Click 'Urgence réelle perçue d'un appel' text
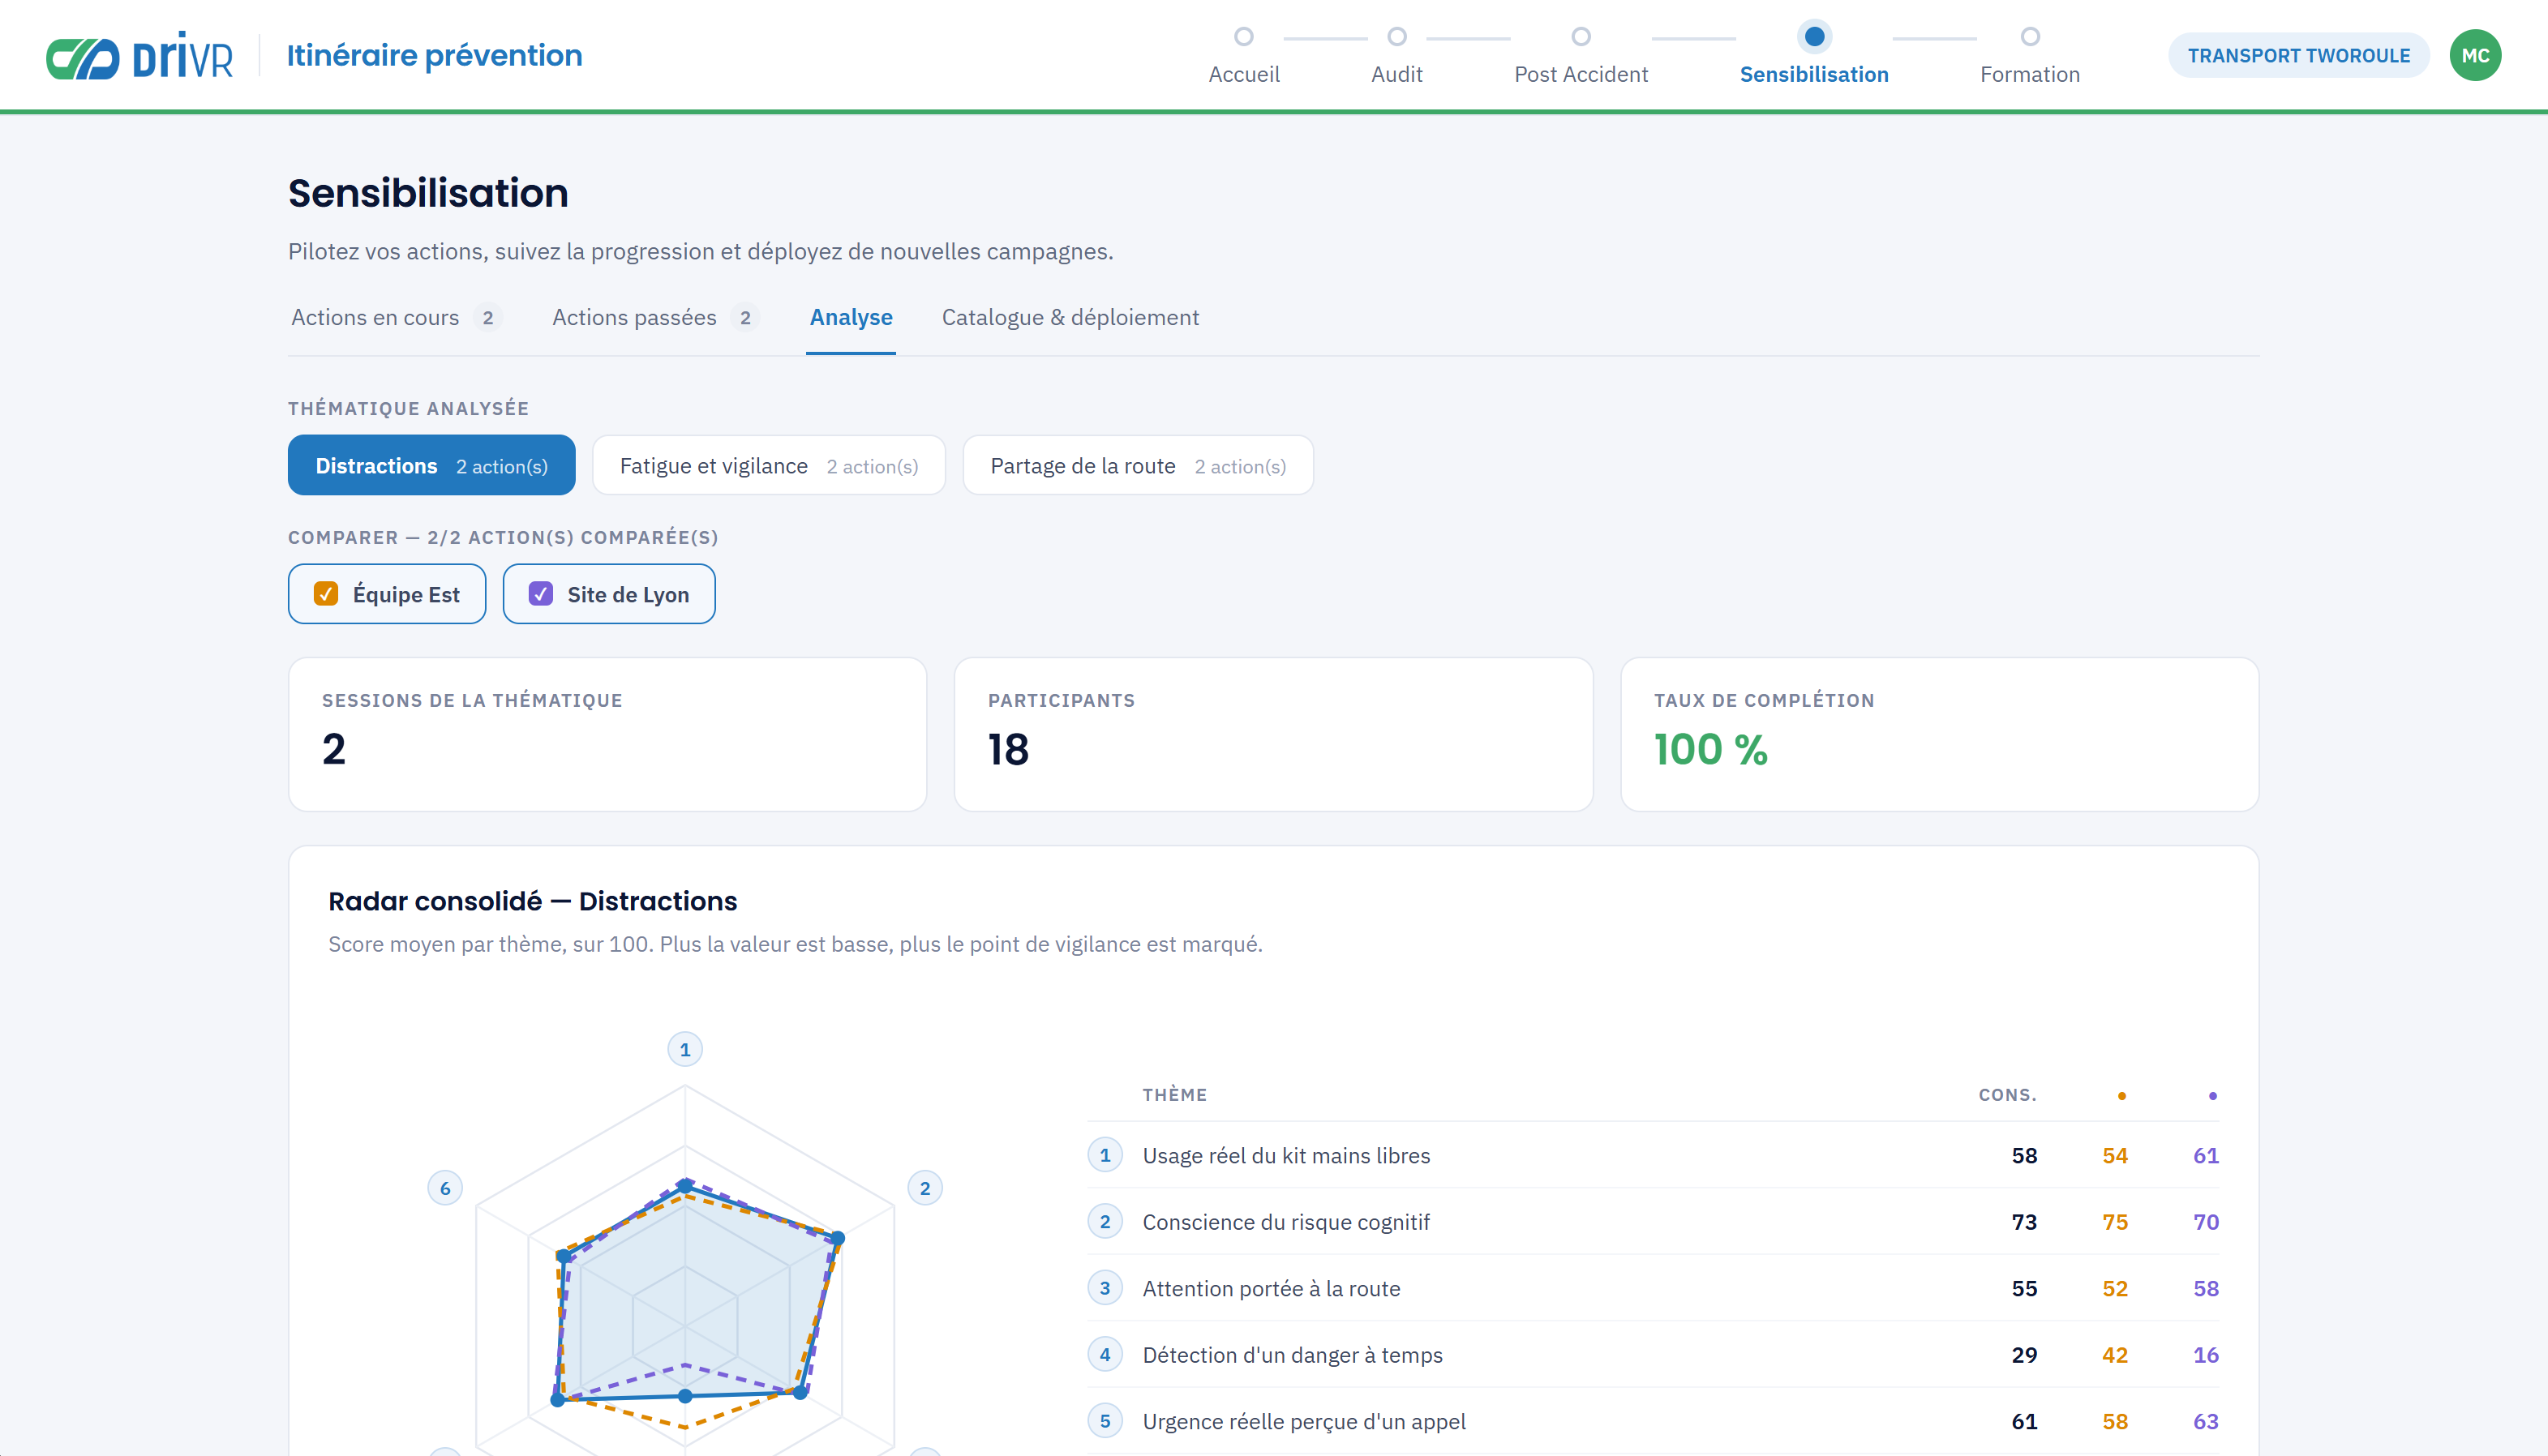Viewport: 2548px width, 1456px height. [x=1303, y=1421]
